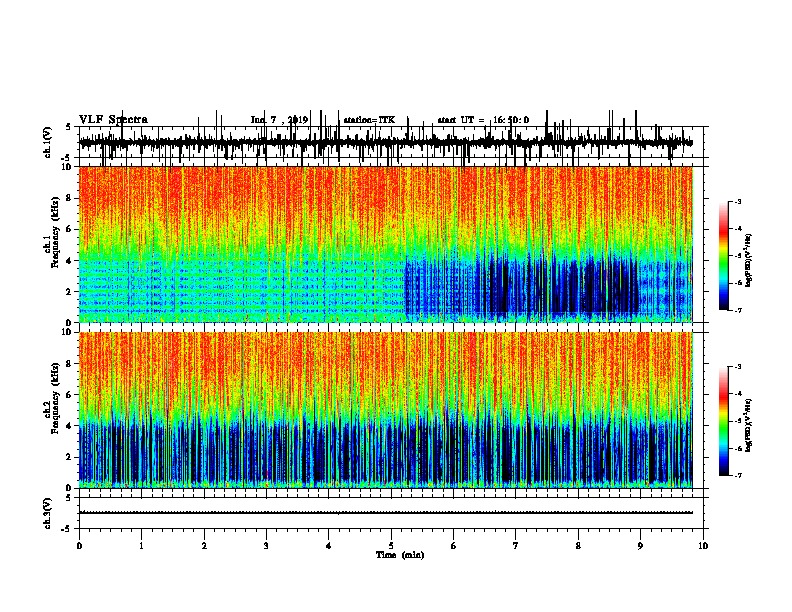792x612 pixels.
Task: Click the "VLF Spectra" title text
Action: 113,120
